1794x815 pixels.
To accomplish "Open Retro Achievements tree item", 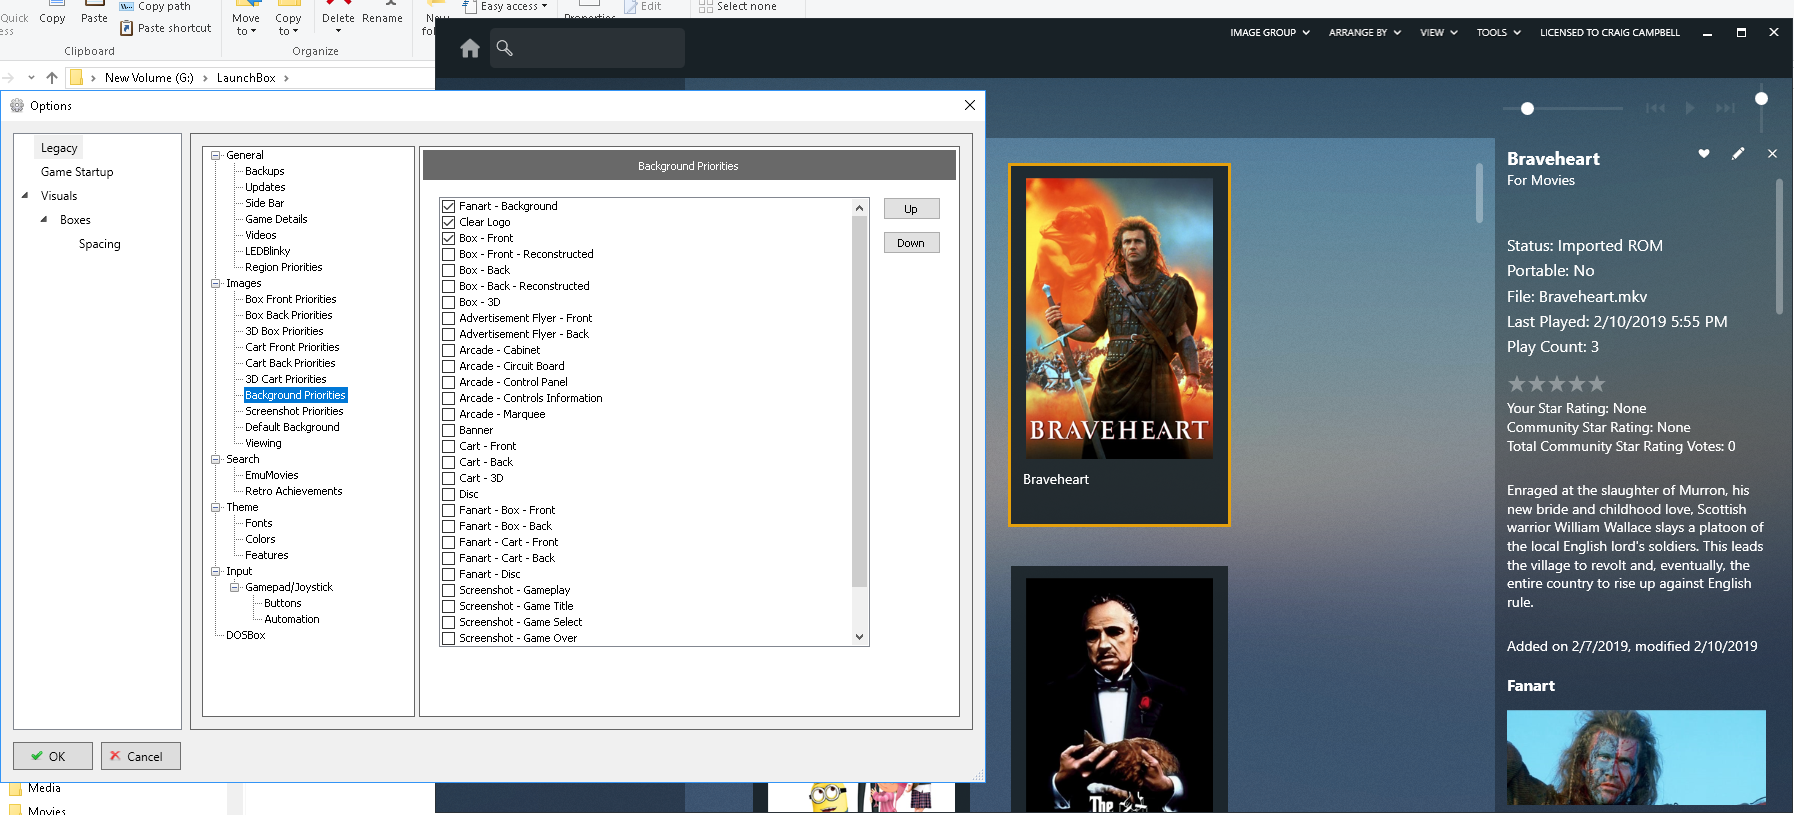I will pyautogui.click(x=293, y=491).
